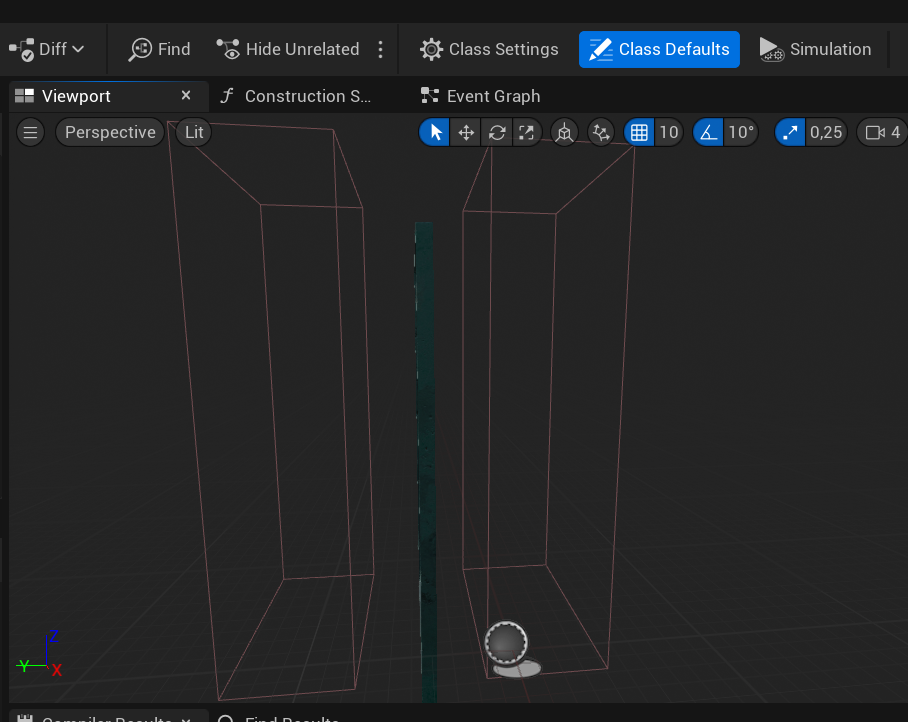
Task: Select the Rotate tool in viewport toolbar
Action: (497, 132)
